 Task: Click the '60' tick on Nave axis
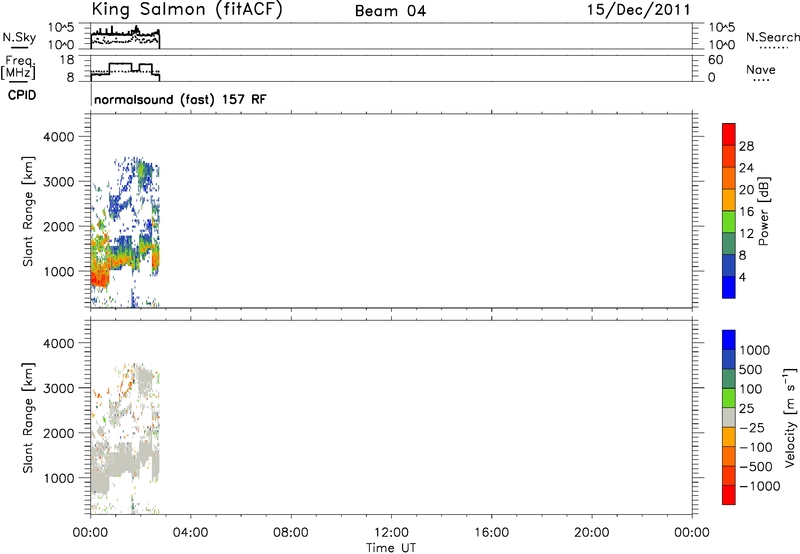click(x=715, y=60)
